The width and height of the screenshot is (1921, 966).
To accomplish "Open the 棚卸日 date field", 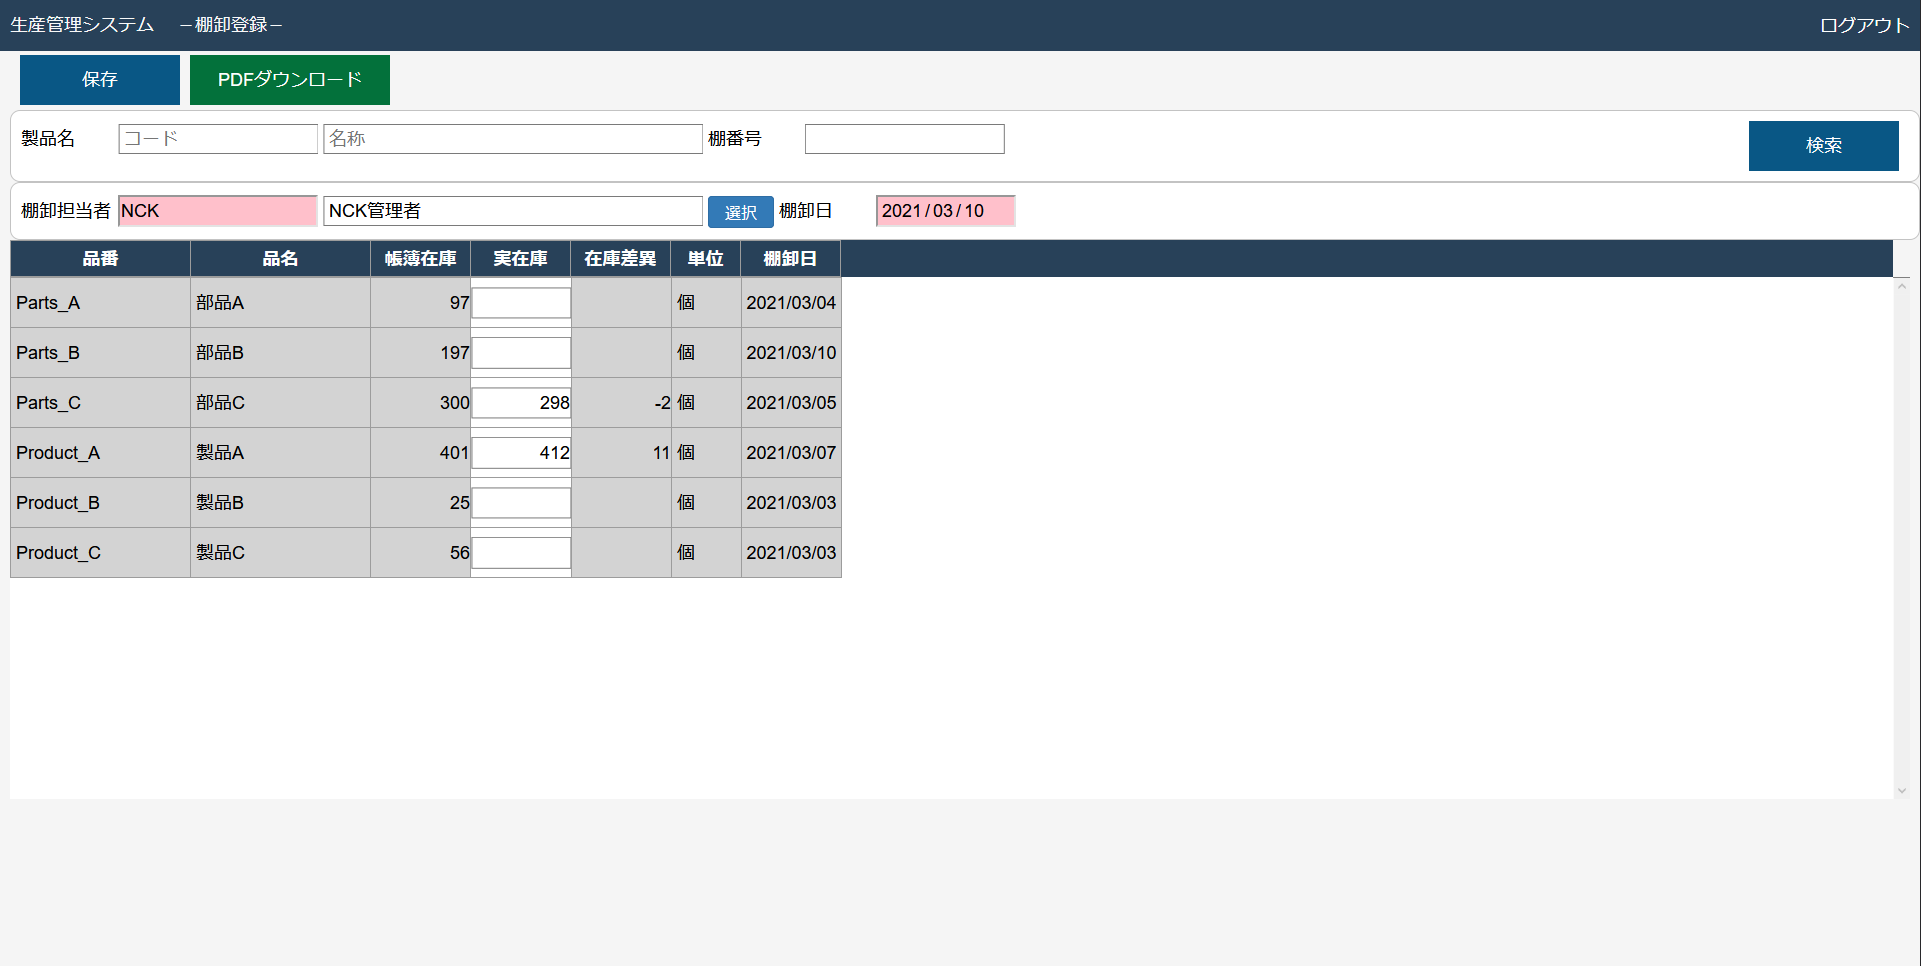I will pos(945,211).
